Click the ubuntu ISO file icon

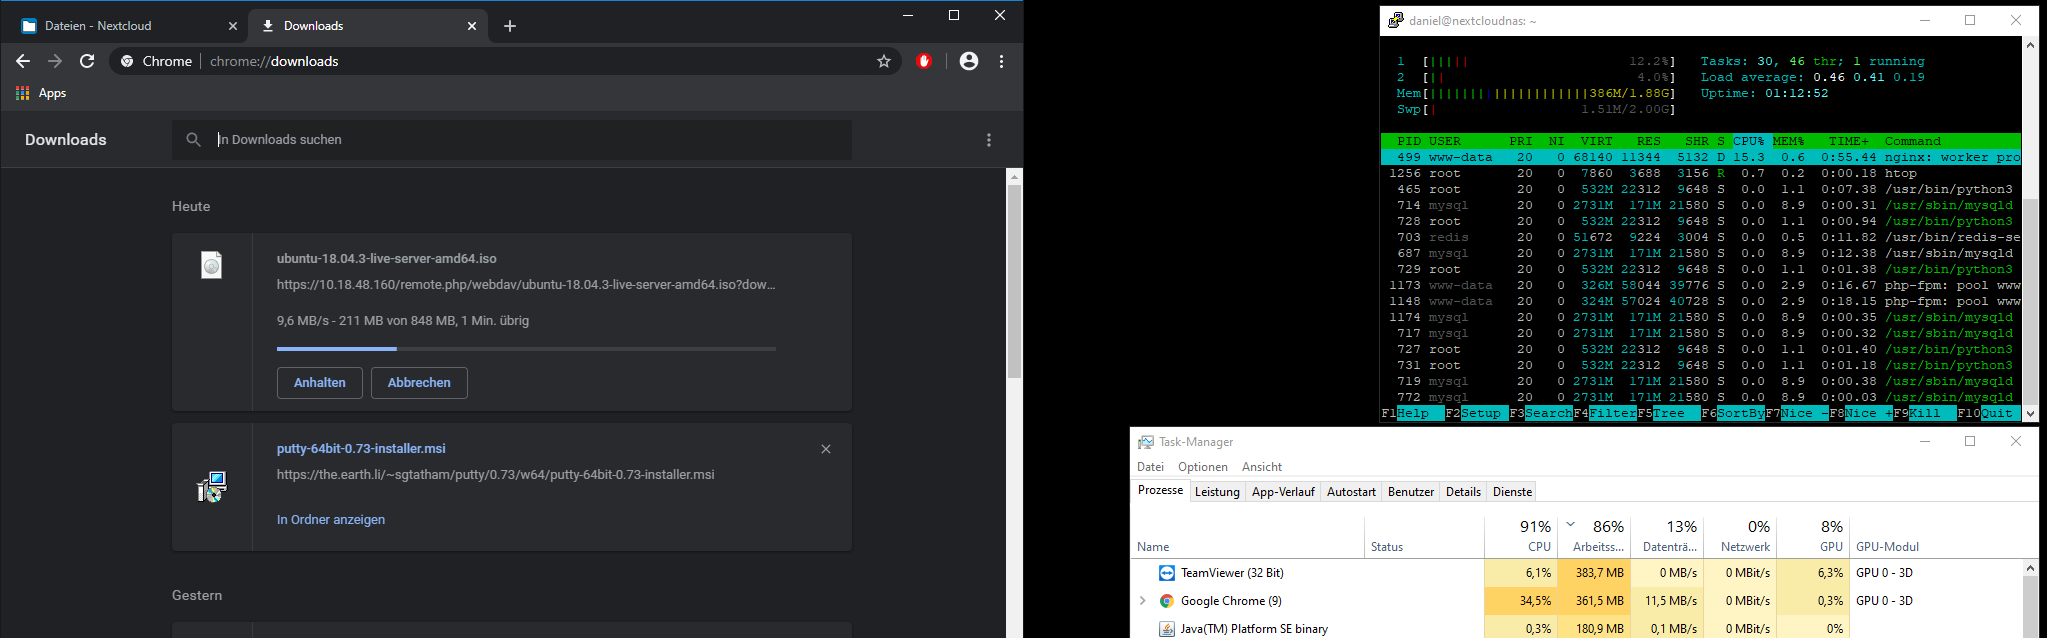point(211,265)
